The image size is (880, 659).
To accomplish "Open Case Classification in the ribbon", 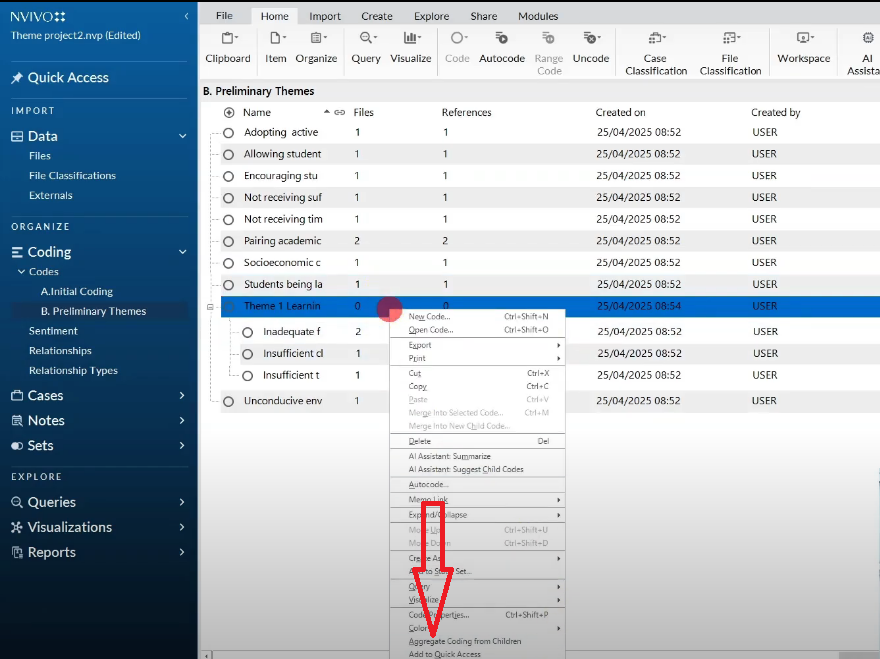I will [x=656, y=53].
